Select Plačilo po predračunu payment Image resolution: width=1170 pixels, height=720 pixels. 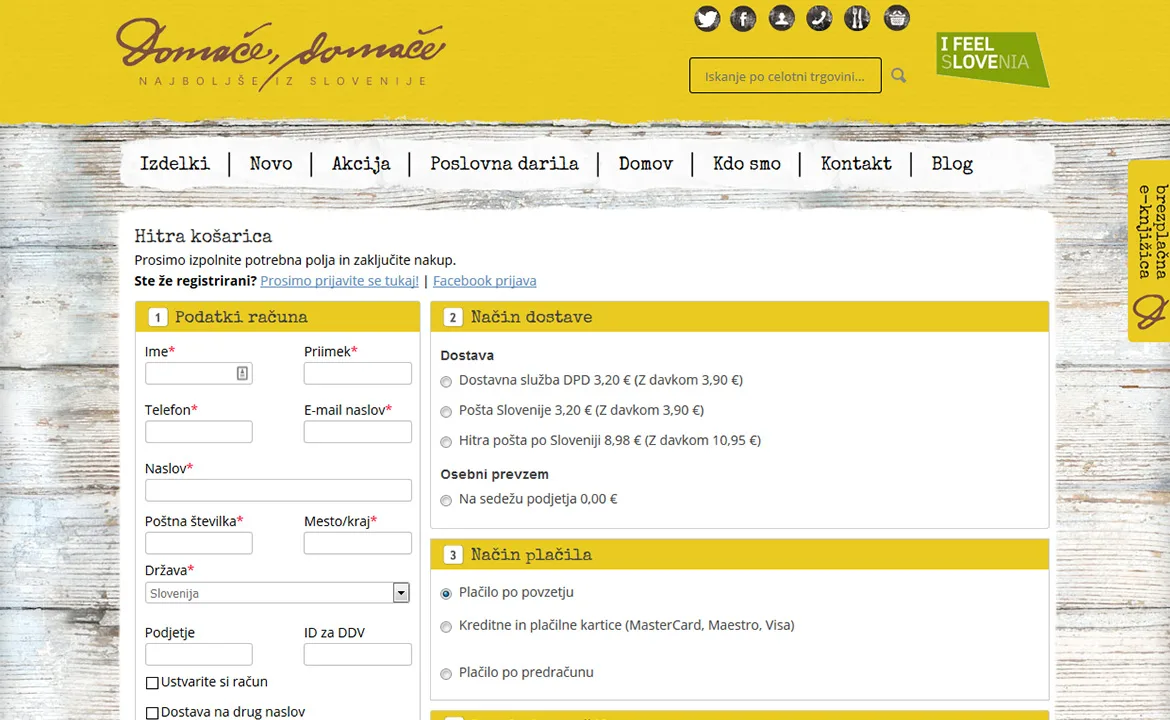pyautogui.click(x=446, y=674)
